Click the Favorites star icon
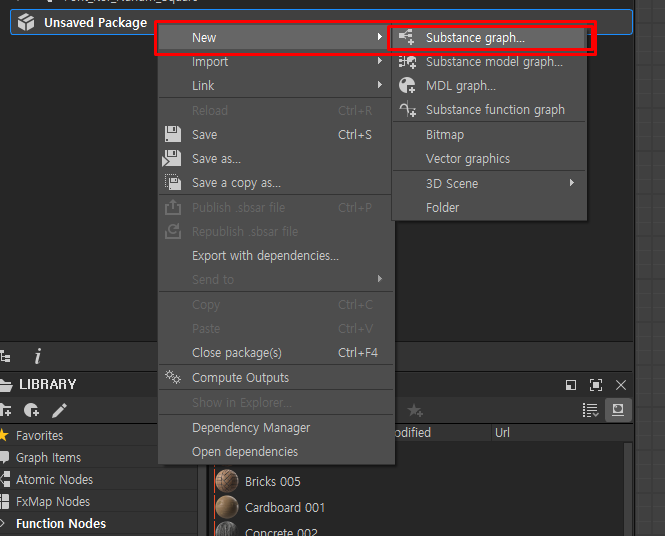The image size is (665, 536). 4,435
